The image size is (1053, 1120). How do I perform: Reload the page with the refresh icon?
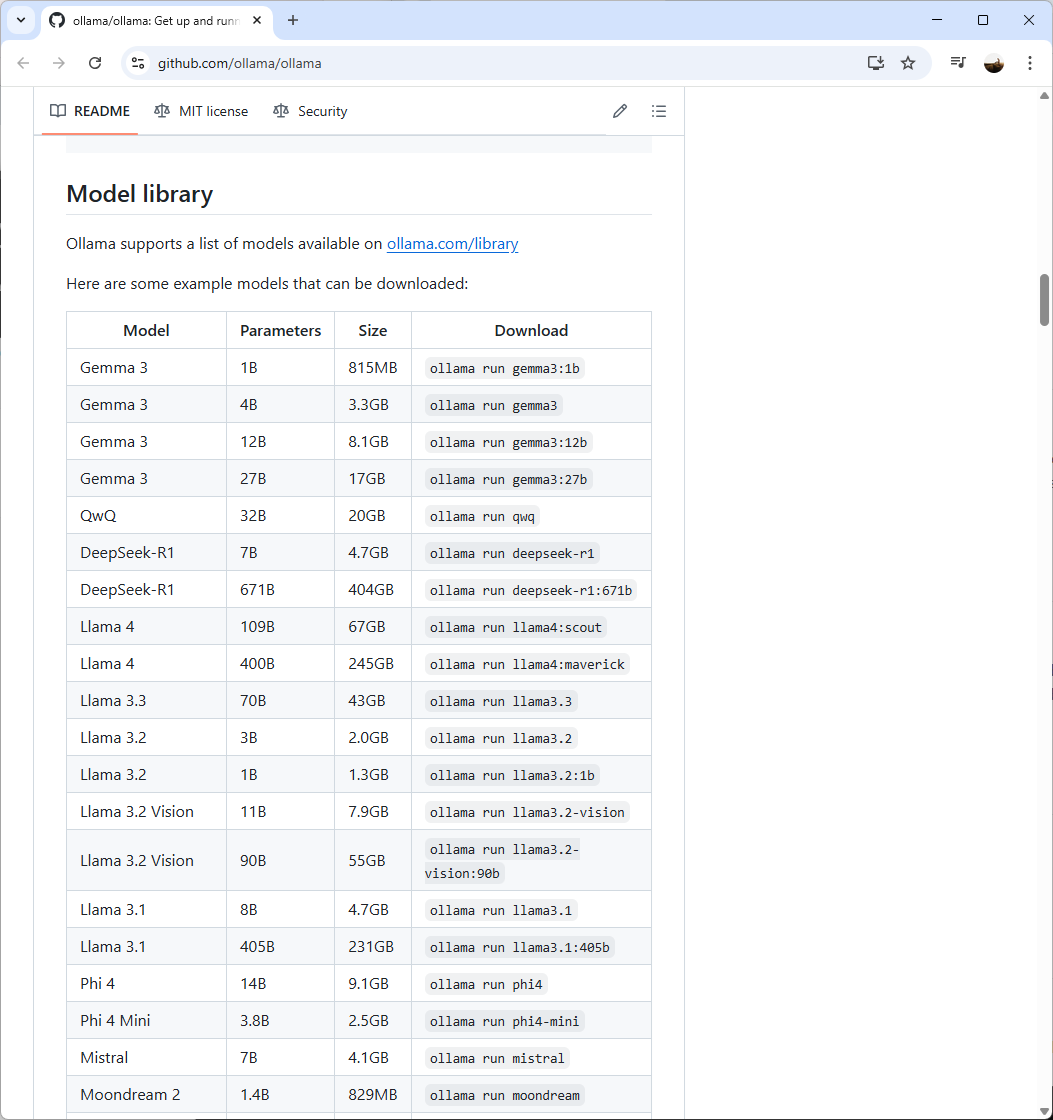coord(95,63)
